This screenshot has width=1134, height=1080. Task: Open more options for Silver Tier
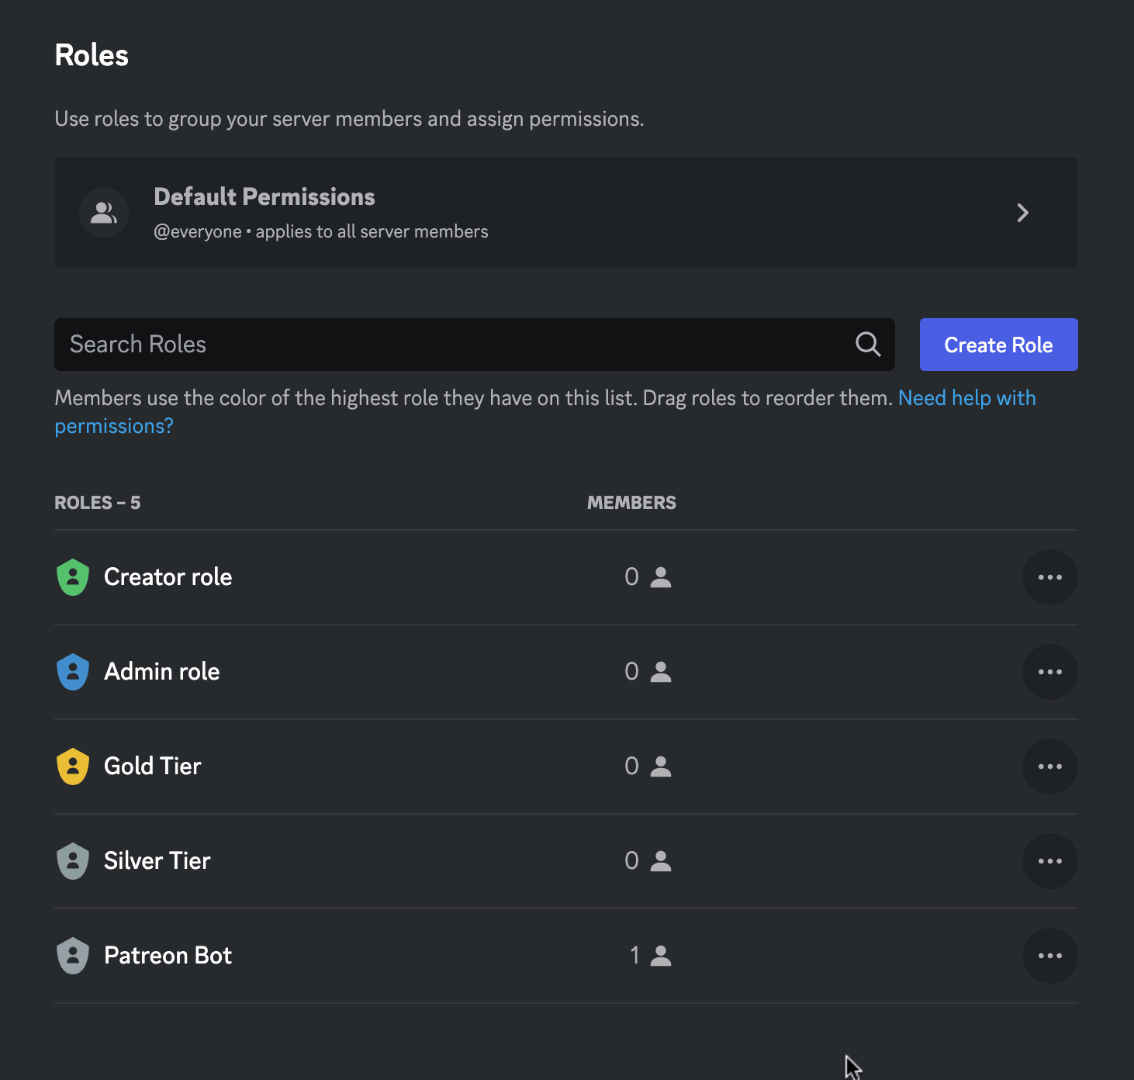(1050, 860)
